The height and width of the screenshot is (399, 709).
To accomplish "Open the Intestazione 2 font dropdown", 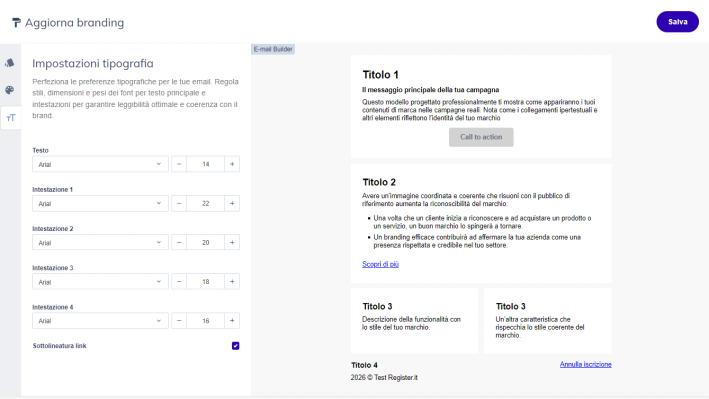I will click(100, 242).
